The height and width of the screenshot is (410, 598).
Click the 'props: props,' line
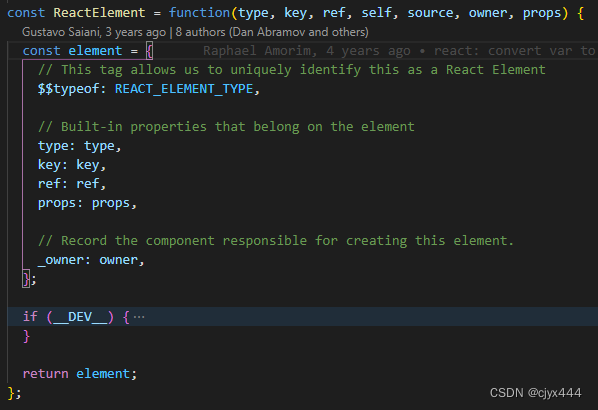click(x=87, y=203)
